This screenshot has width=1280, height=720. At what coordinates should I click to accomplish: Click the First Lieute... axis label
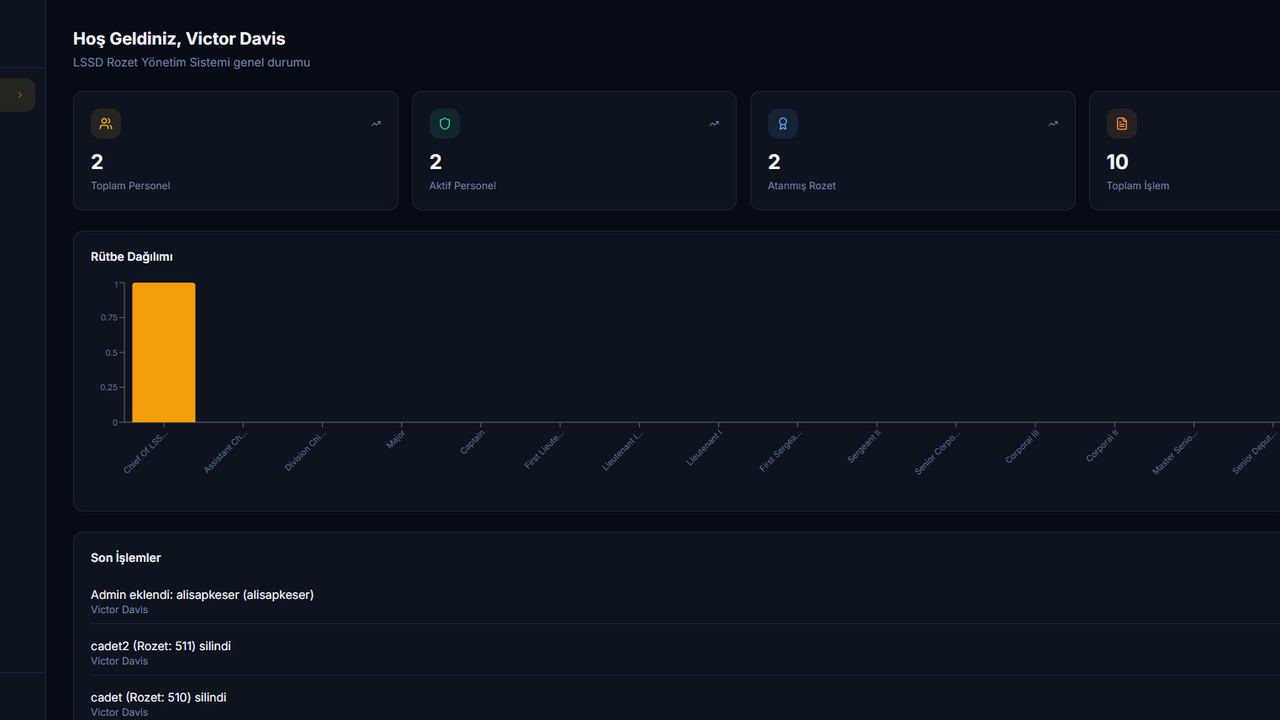[x=544, y=450]
